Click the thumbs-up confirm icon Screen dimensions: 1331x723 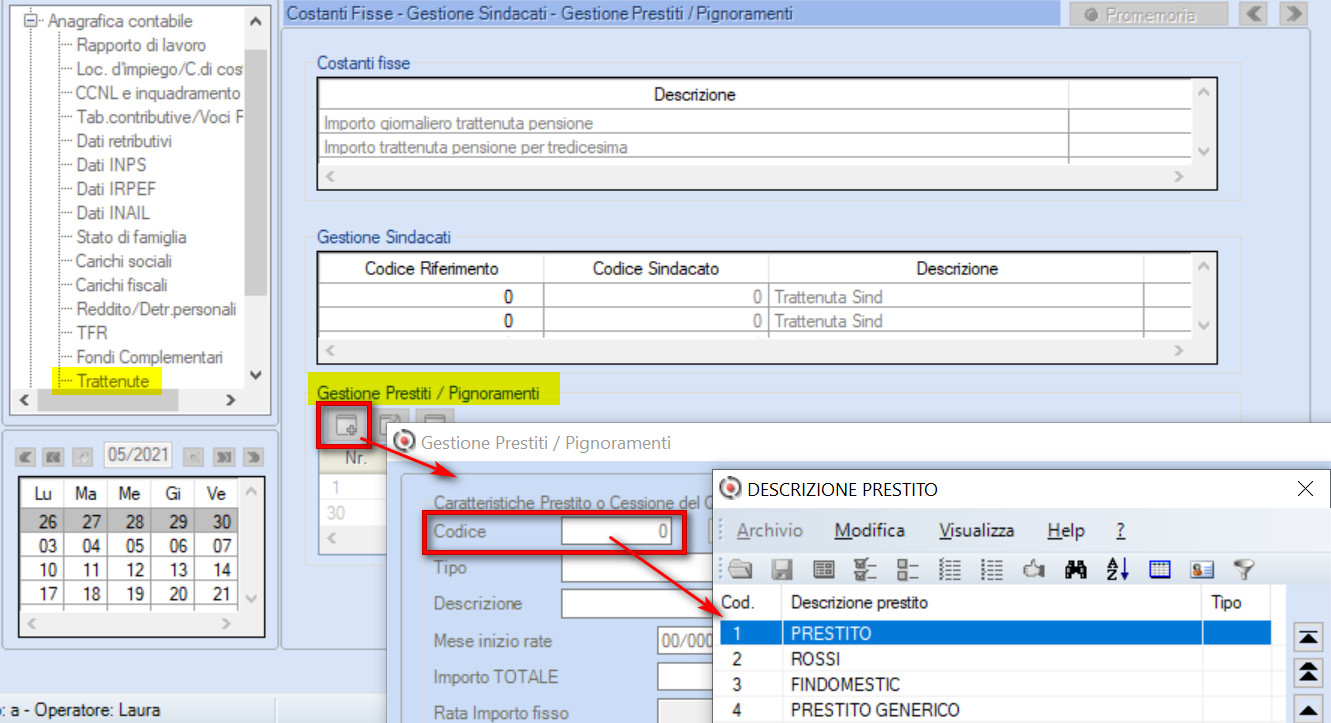[x=1034, y=570]
